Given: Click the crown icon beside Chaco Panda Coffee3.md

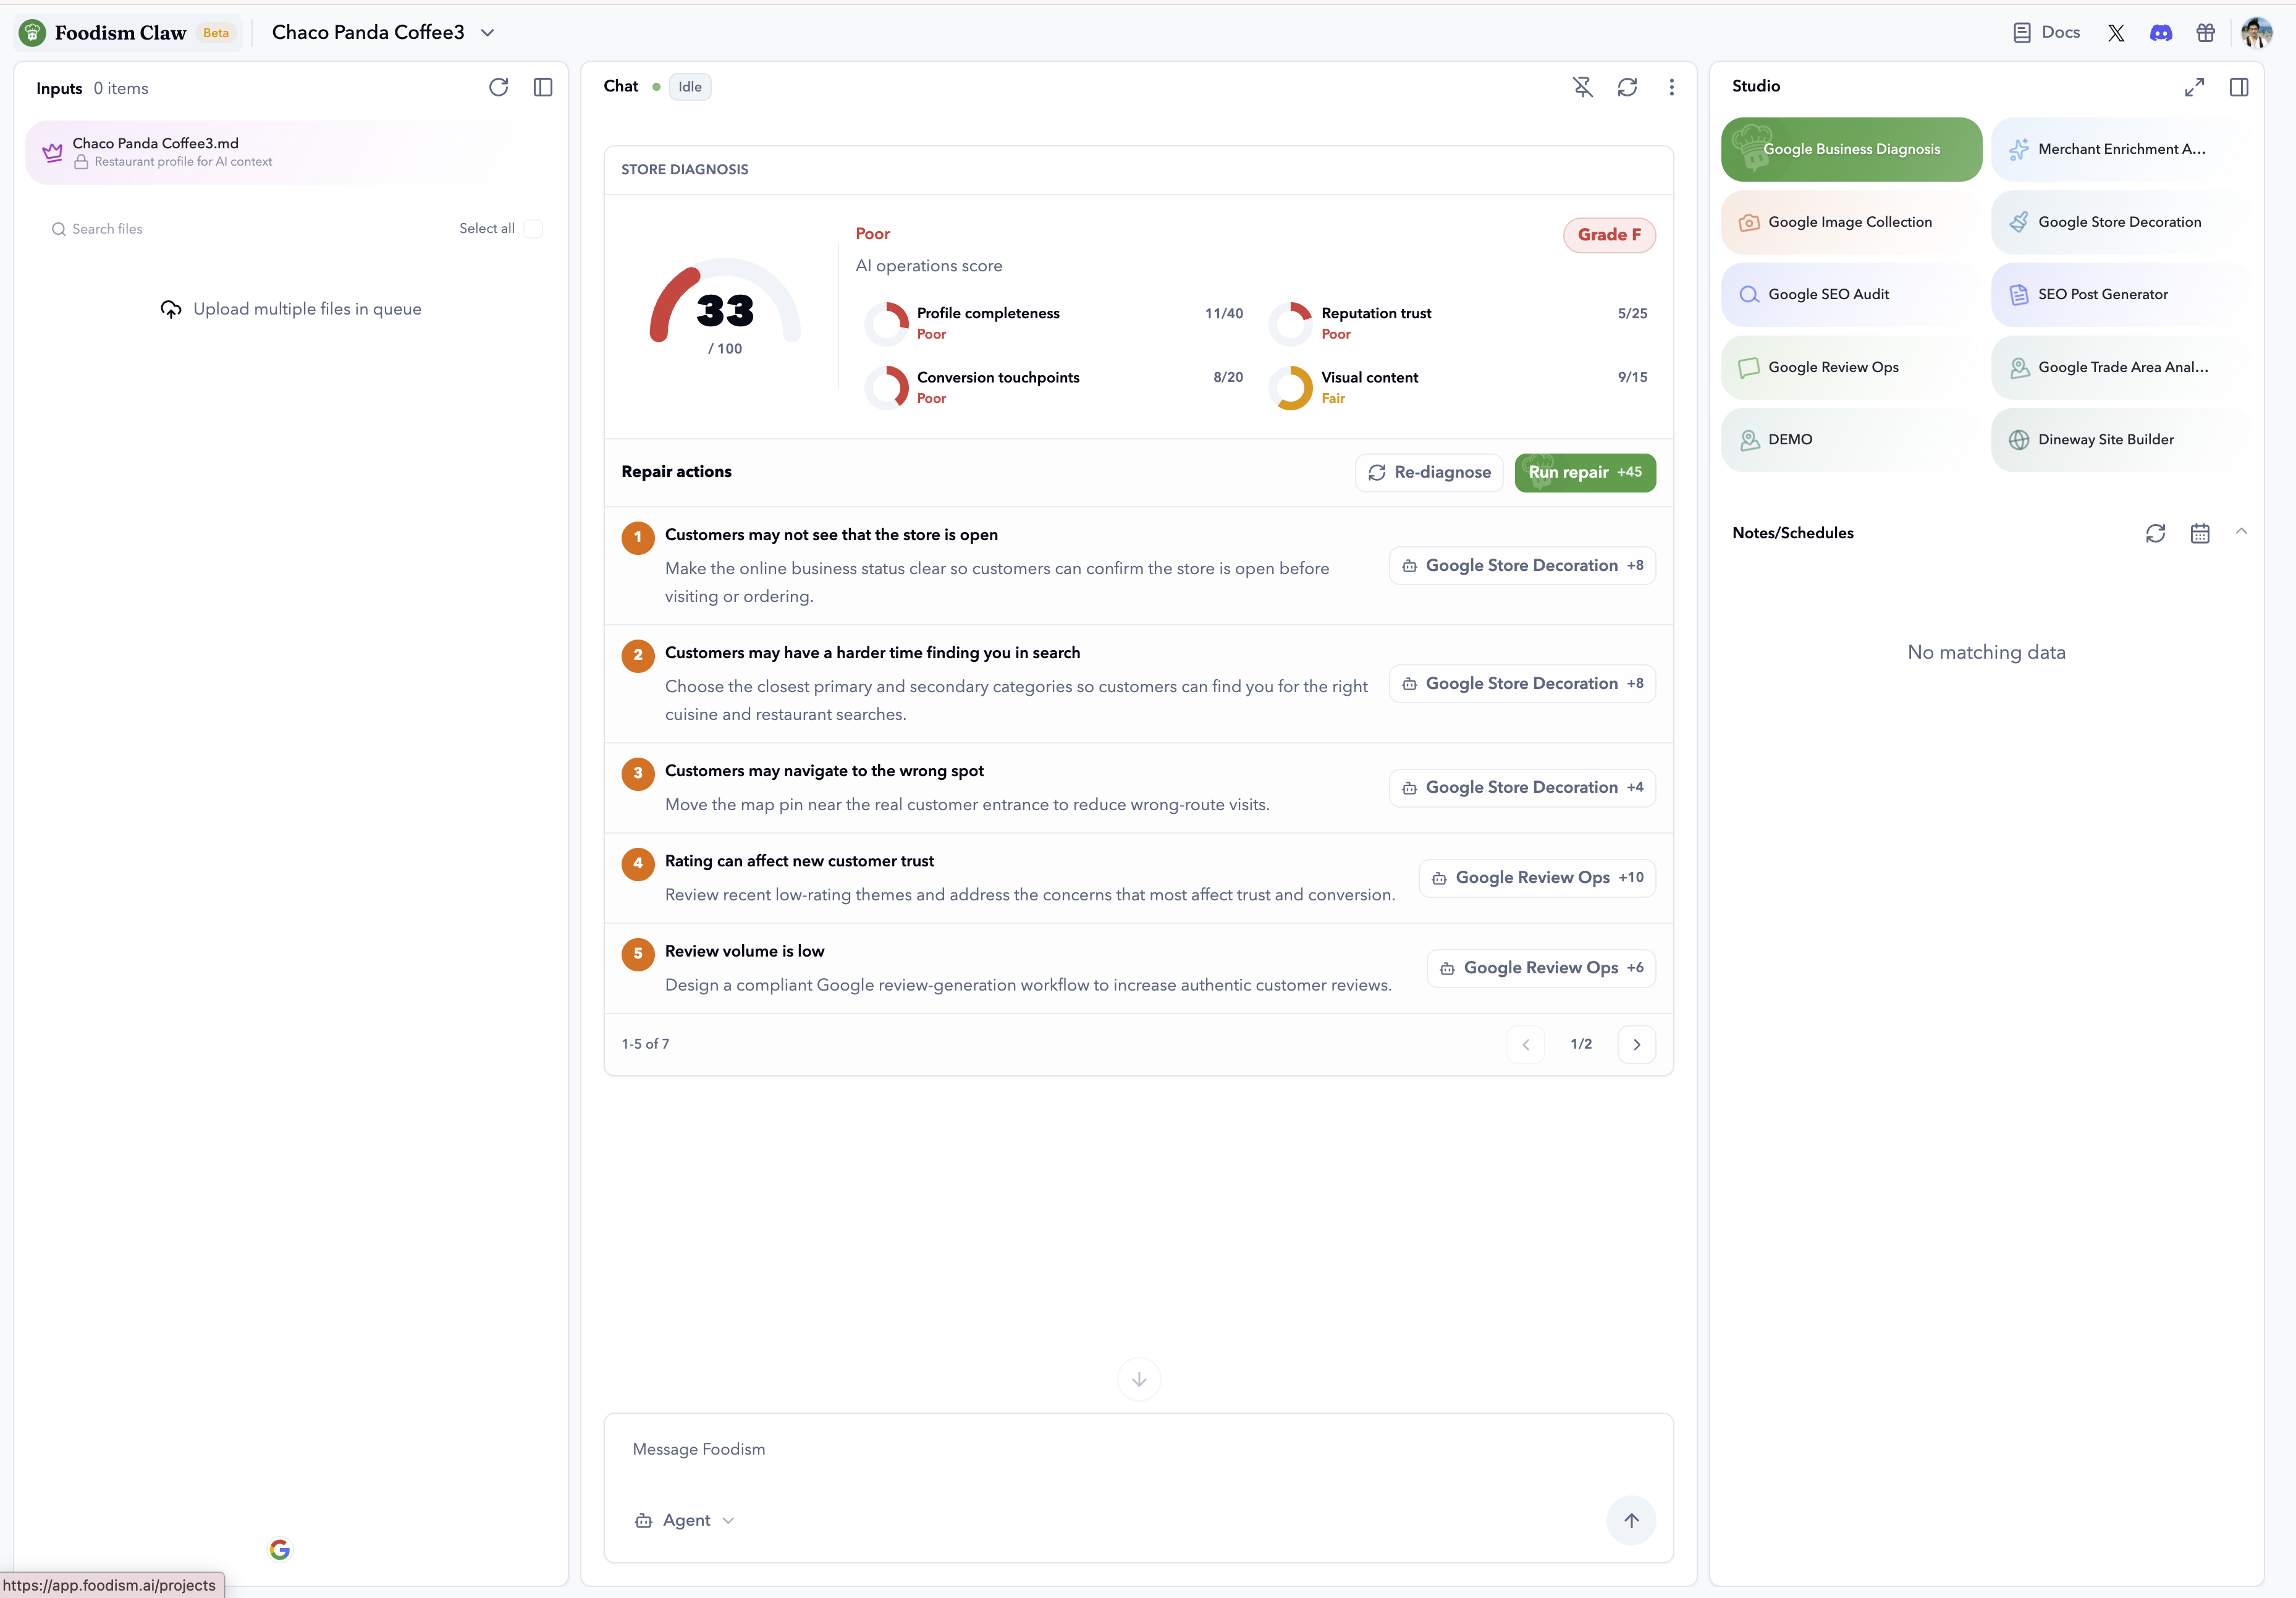Looking at the screenshot, I should (52, 152).
